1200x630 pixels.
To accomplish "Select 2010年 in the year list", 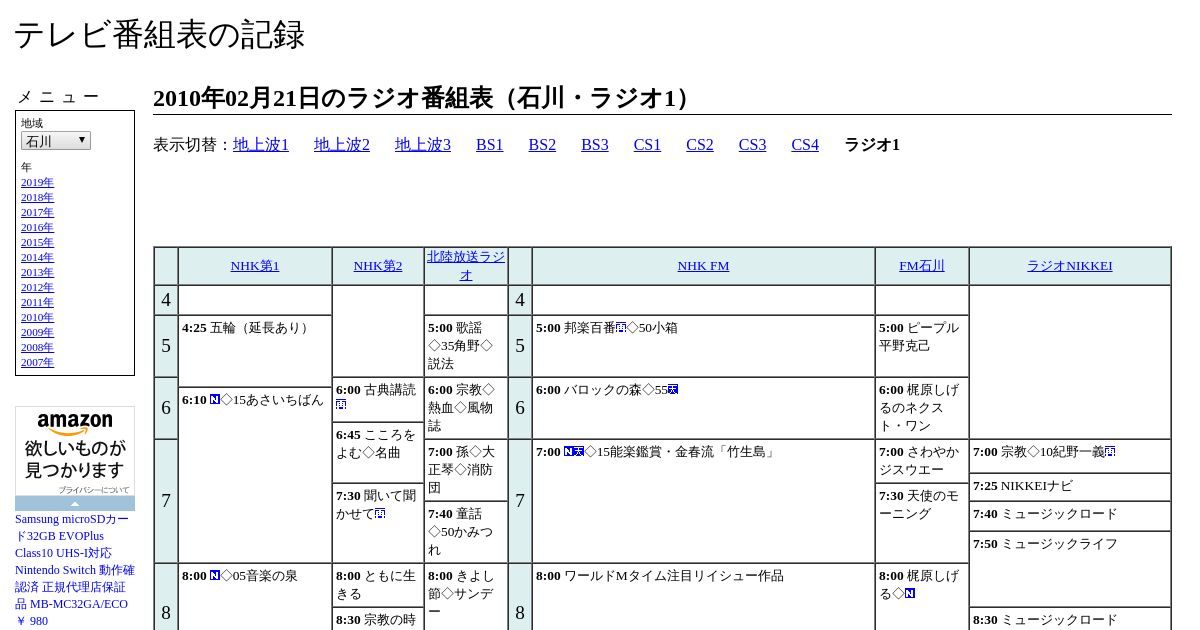I will click(x=37, y=318).
